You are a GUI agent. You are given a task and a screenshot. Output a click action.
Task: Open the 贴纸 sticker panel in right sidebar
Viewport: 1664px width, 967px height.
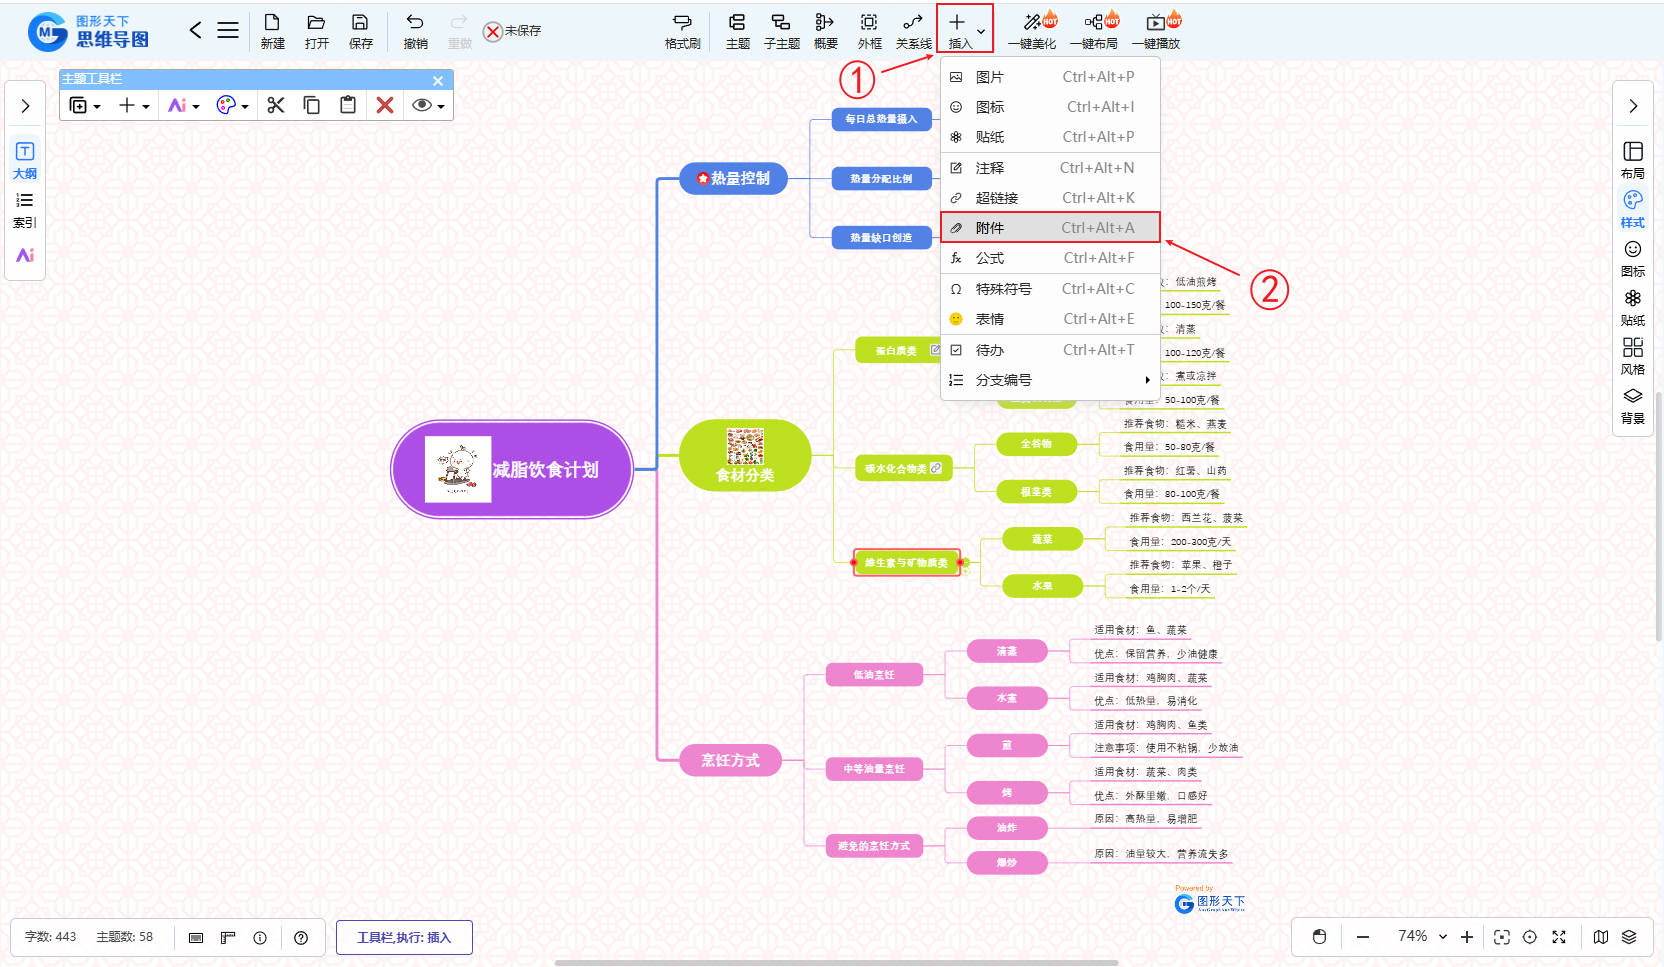click(1632, 307)
